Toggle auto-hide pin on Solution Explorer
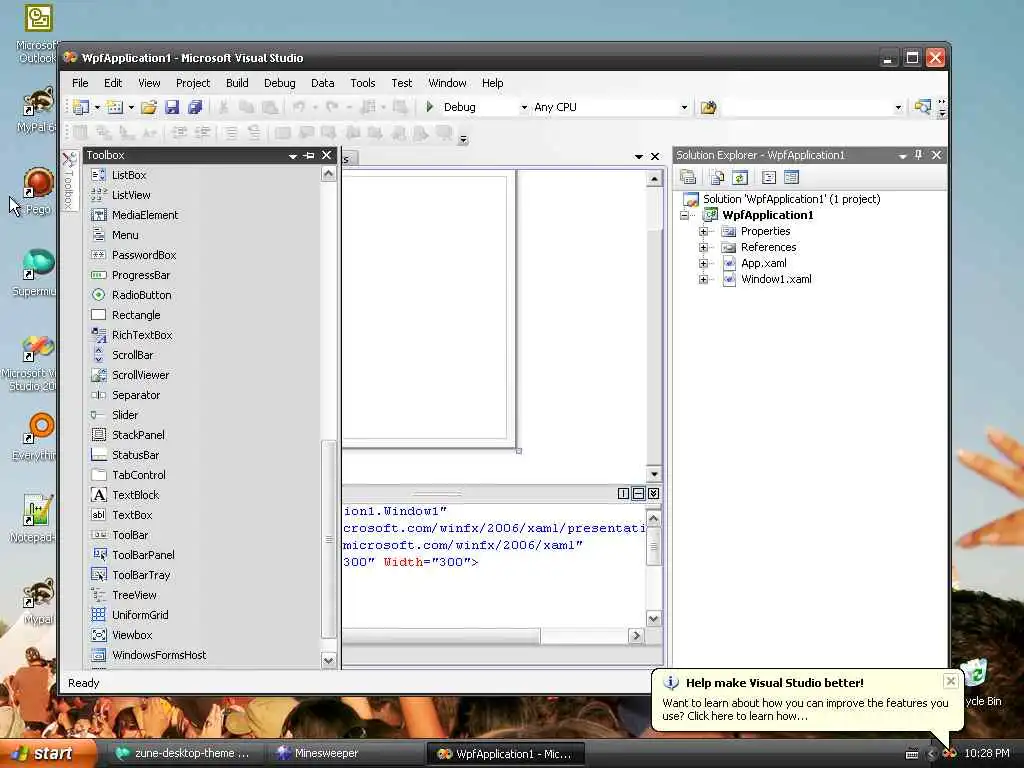This screenshot has width=1024, height=768. [918, 155]
